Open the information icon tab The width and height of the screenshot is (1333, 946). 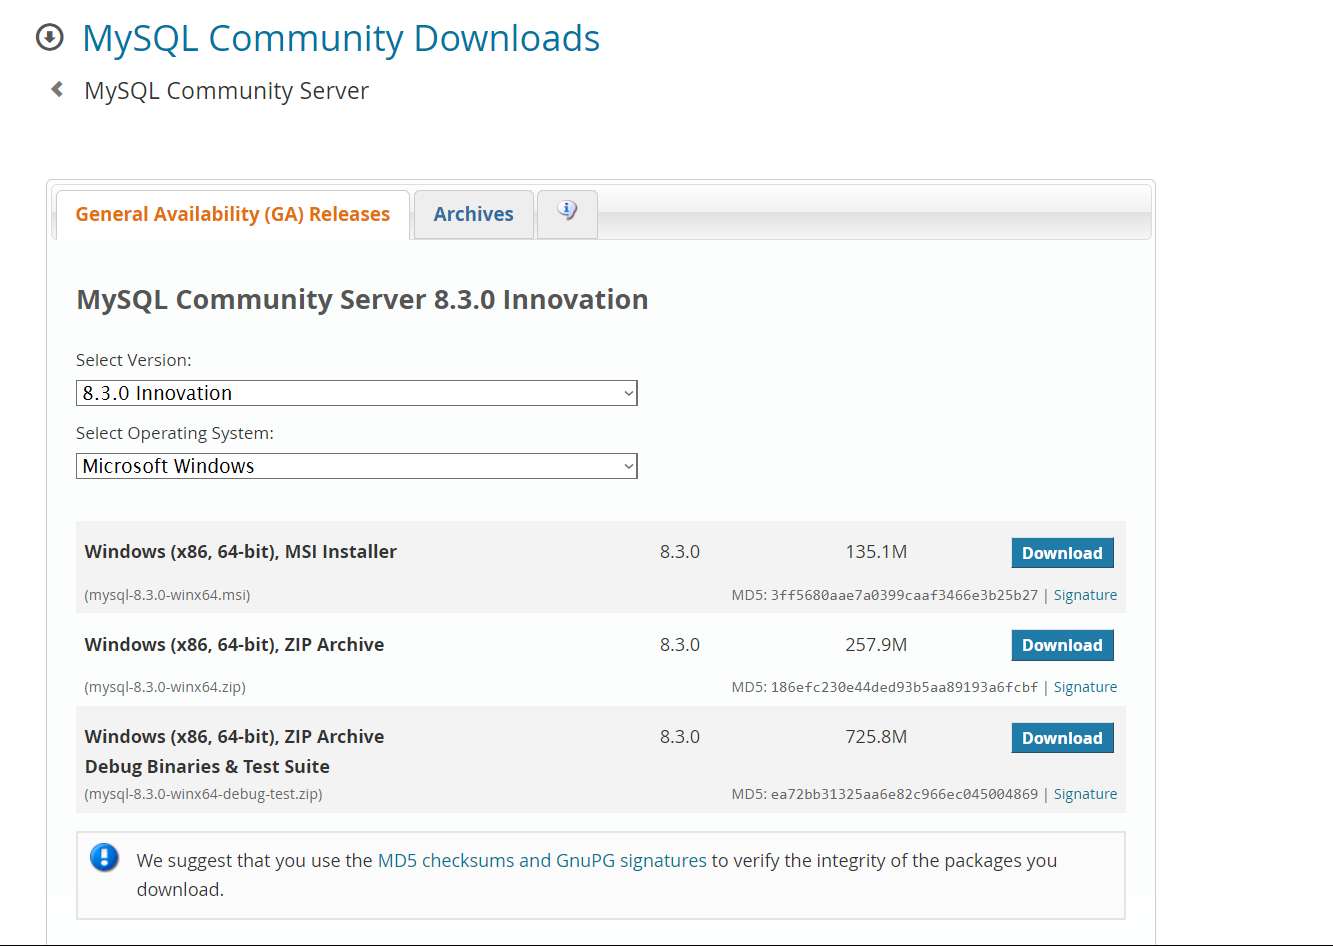(567, 213)
